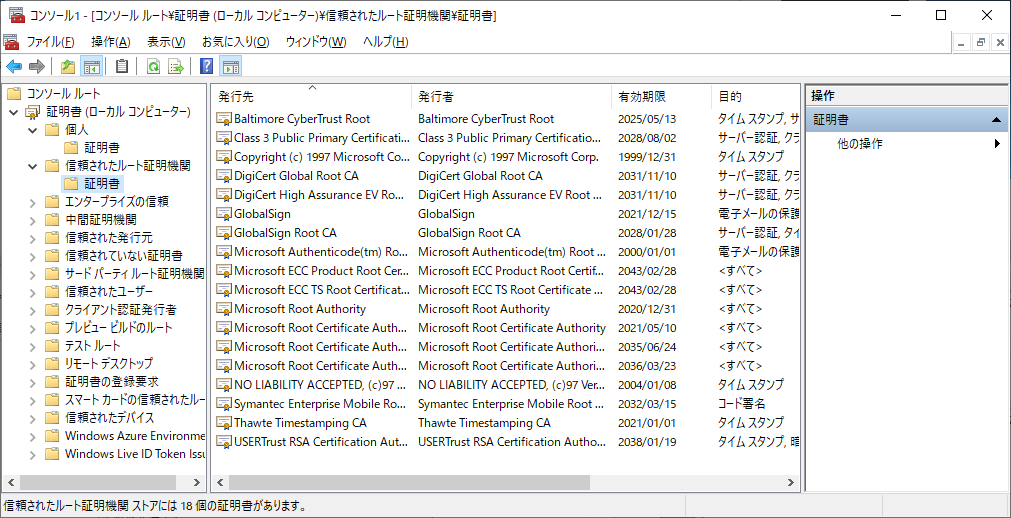
Task: Sort by 発行先 column header
Action: pos(312,97)
